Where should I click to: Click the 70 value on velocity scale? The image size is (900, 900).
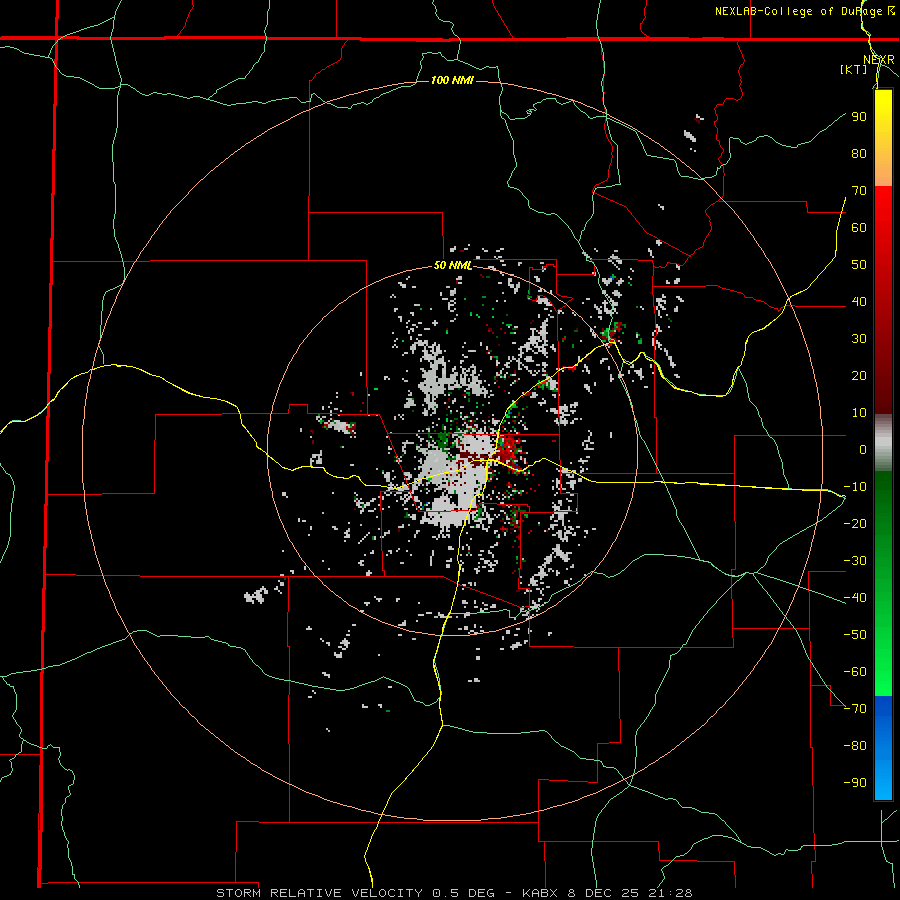[859, 191]
